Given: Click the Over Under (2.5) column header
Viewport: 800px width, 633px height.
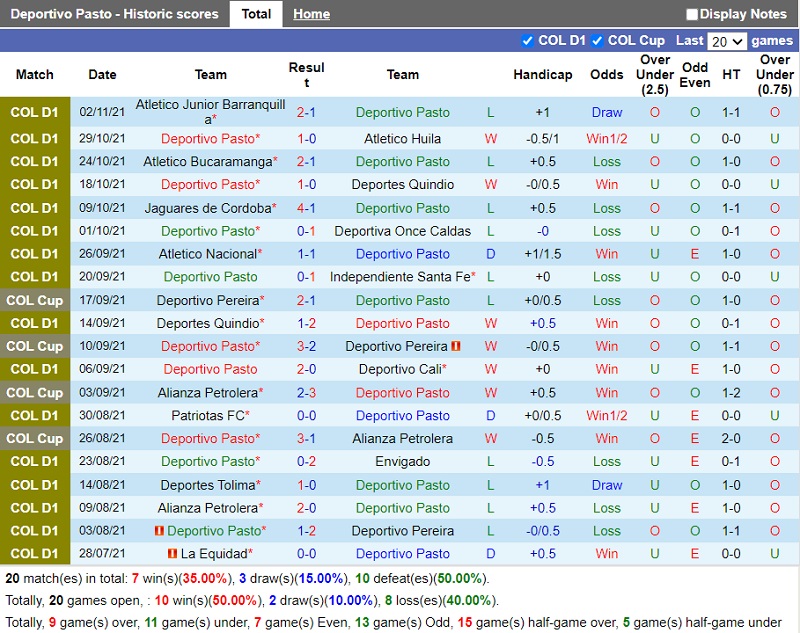Looking at the screenshot, I should 655,75.
